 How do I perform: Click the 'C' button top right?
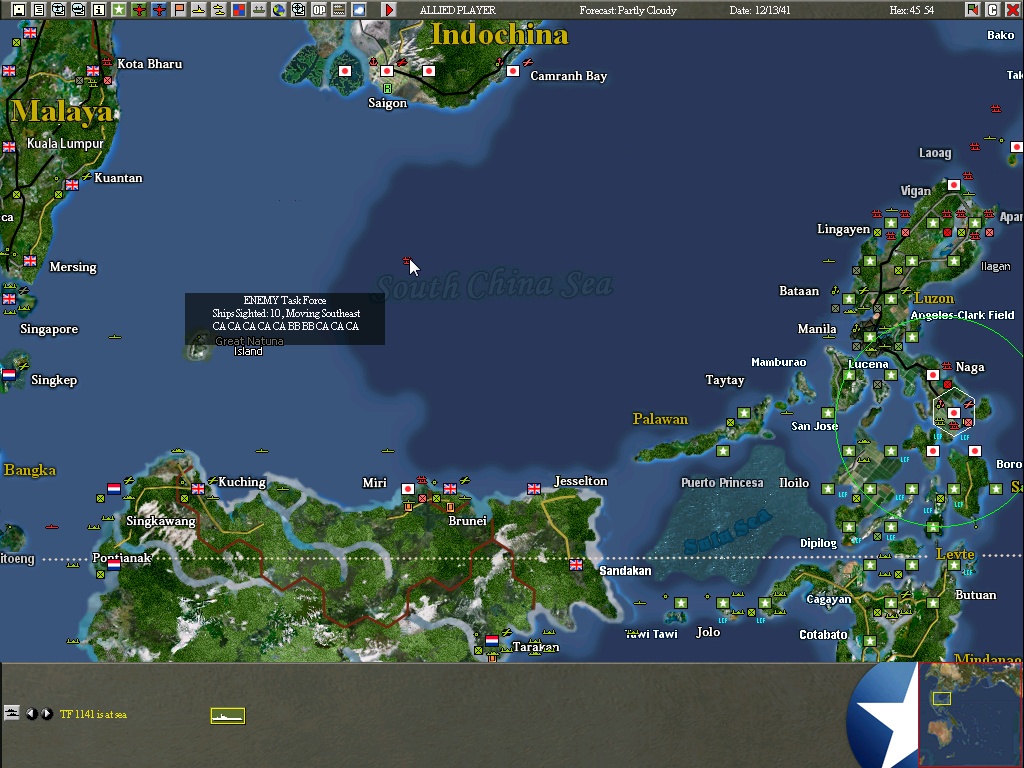click(993, 10)
